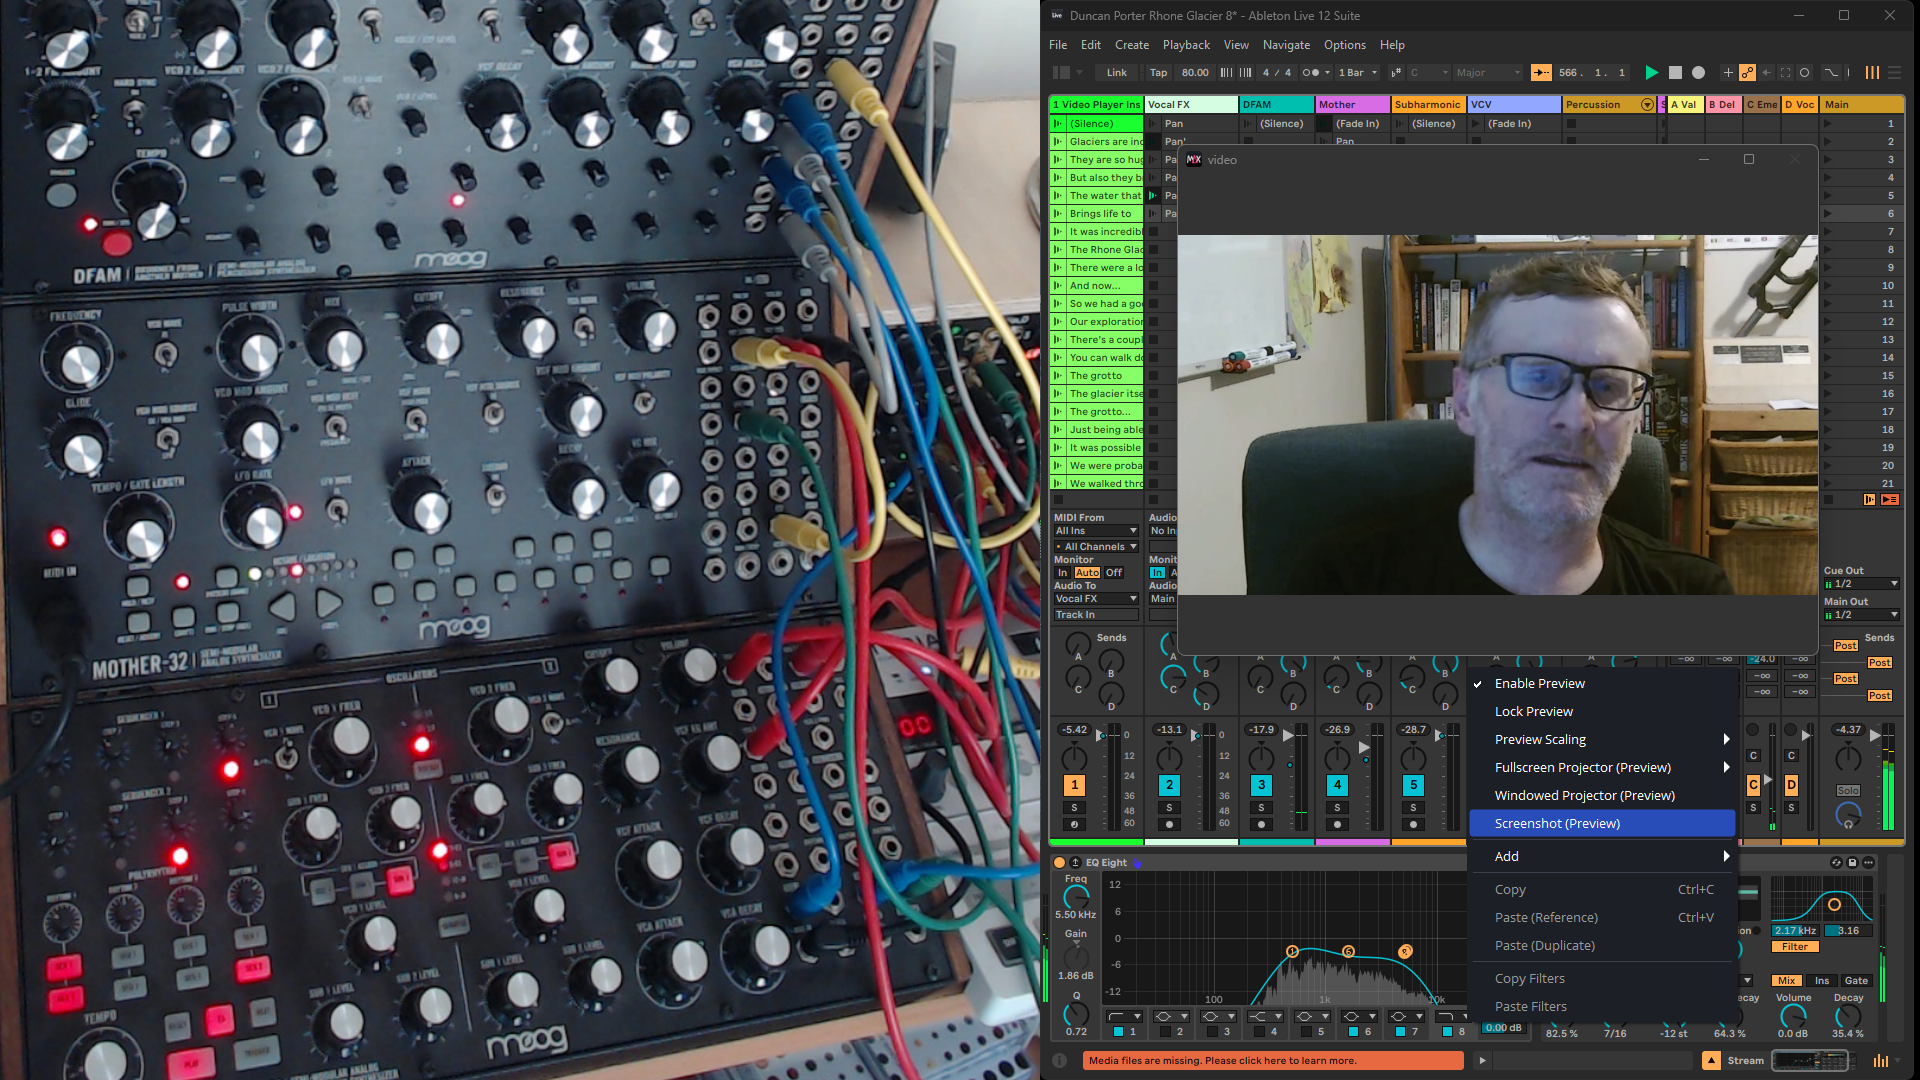Toggle the Follow playback arrow button

coord(1541,73)
